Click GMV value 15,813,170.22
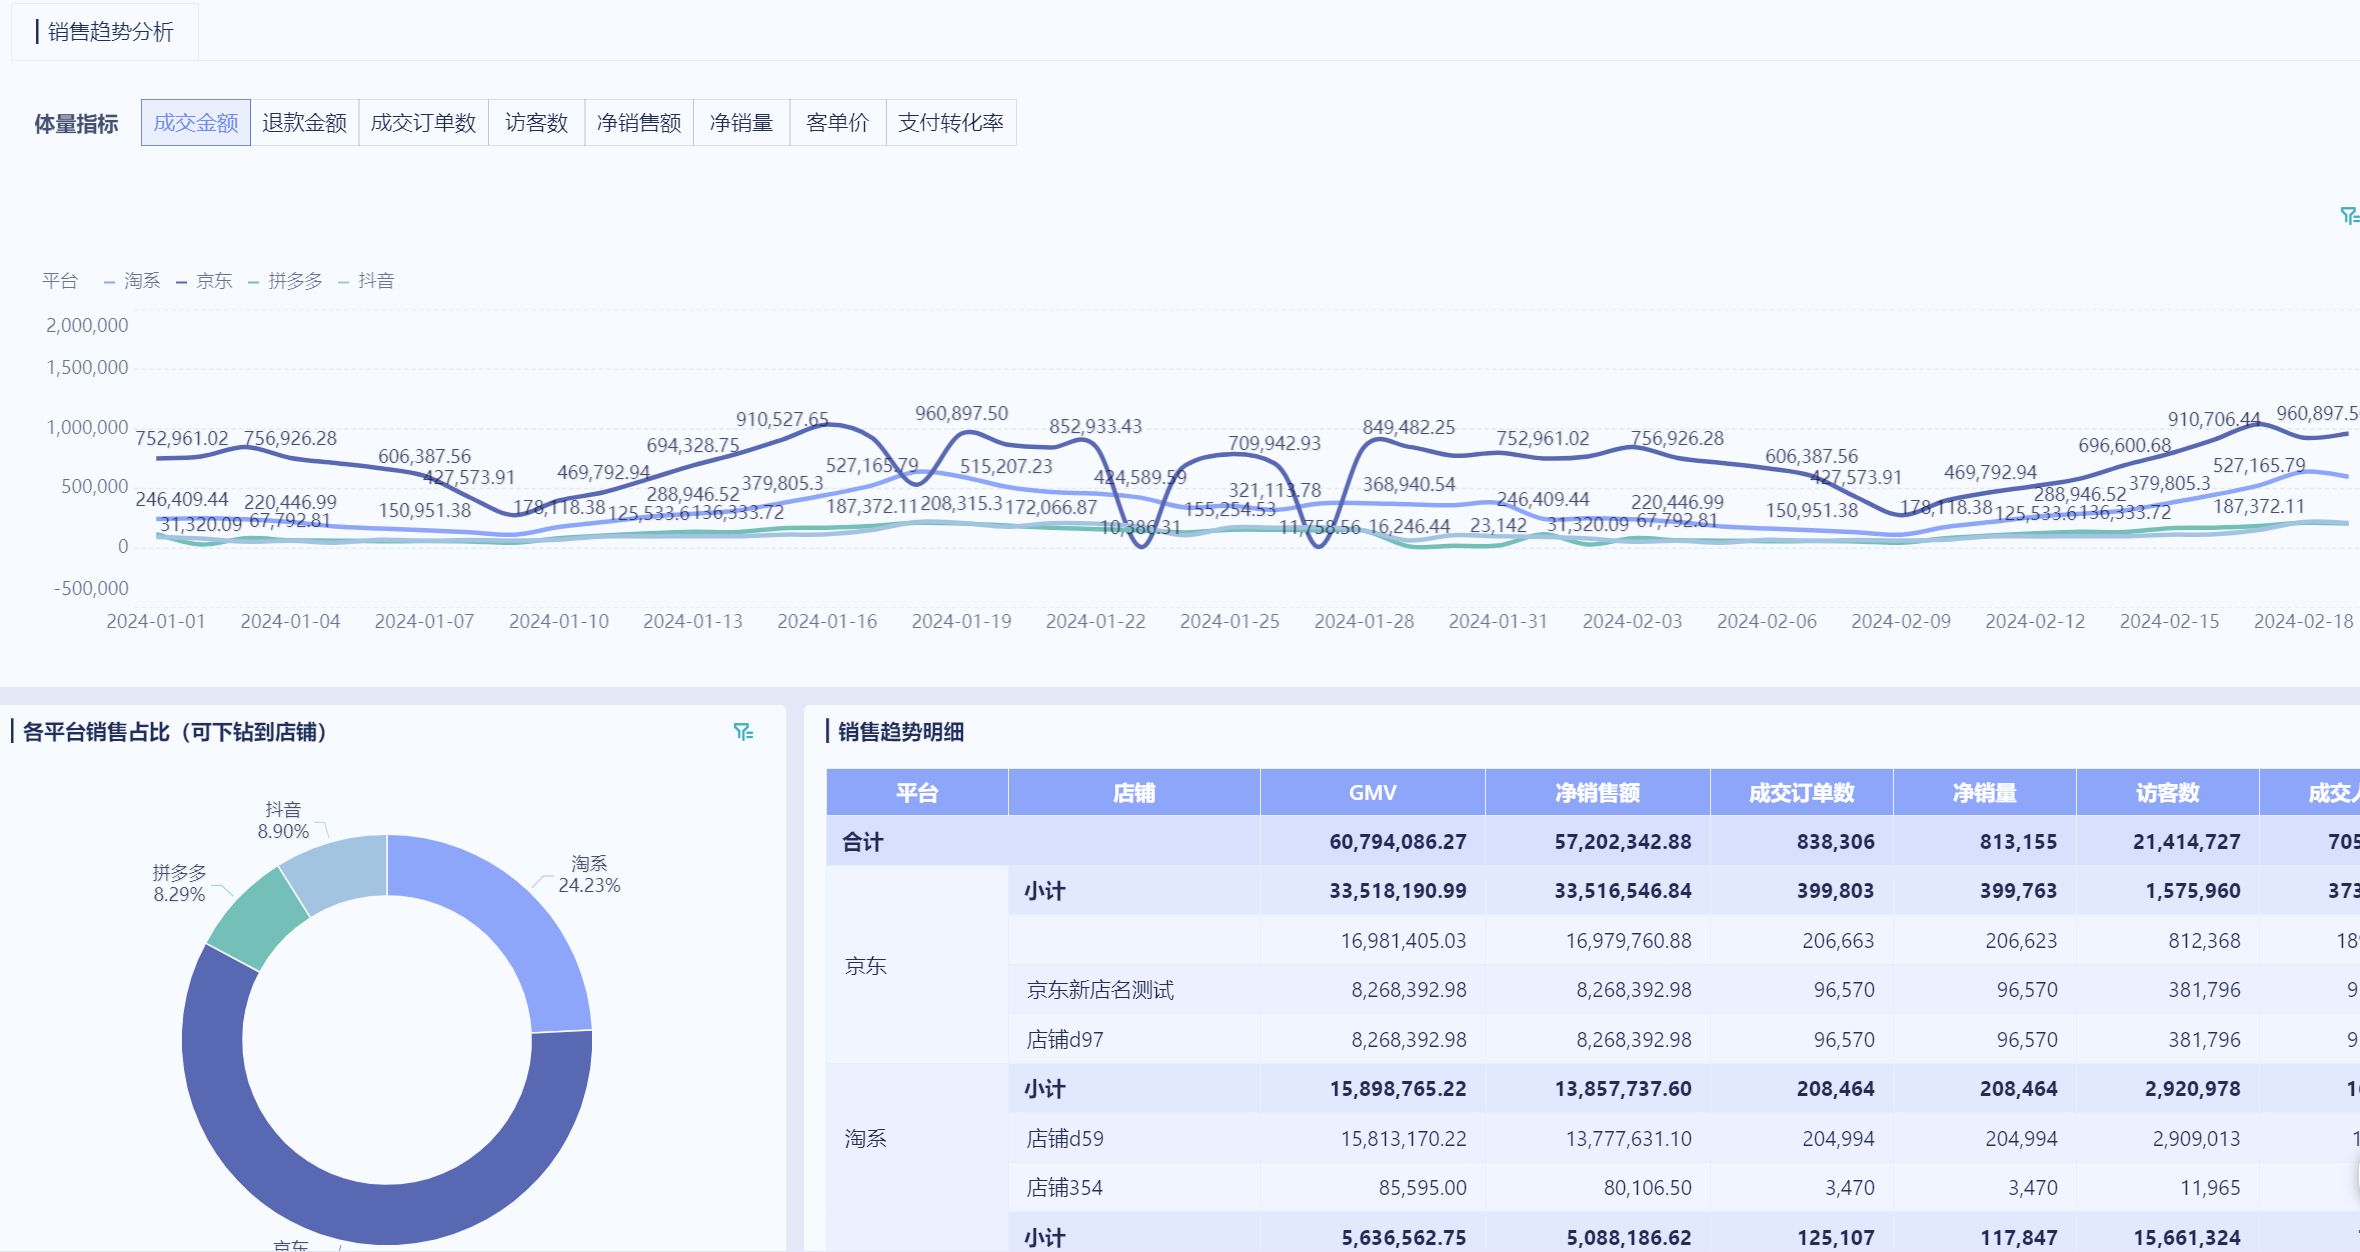Image resolution: width=2360 pixels, height=1252 pixels. [1403, 1139]
